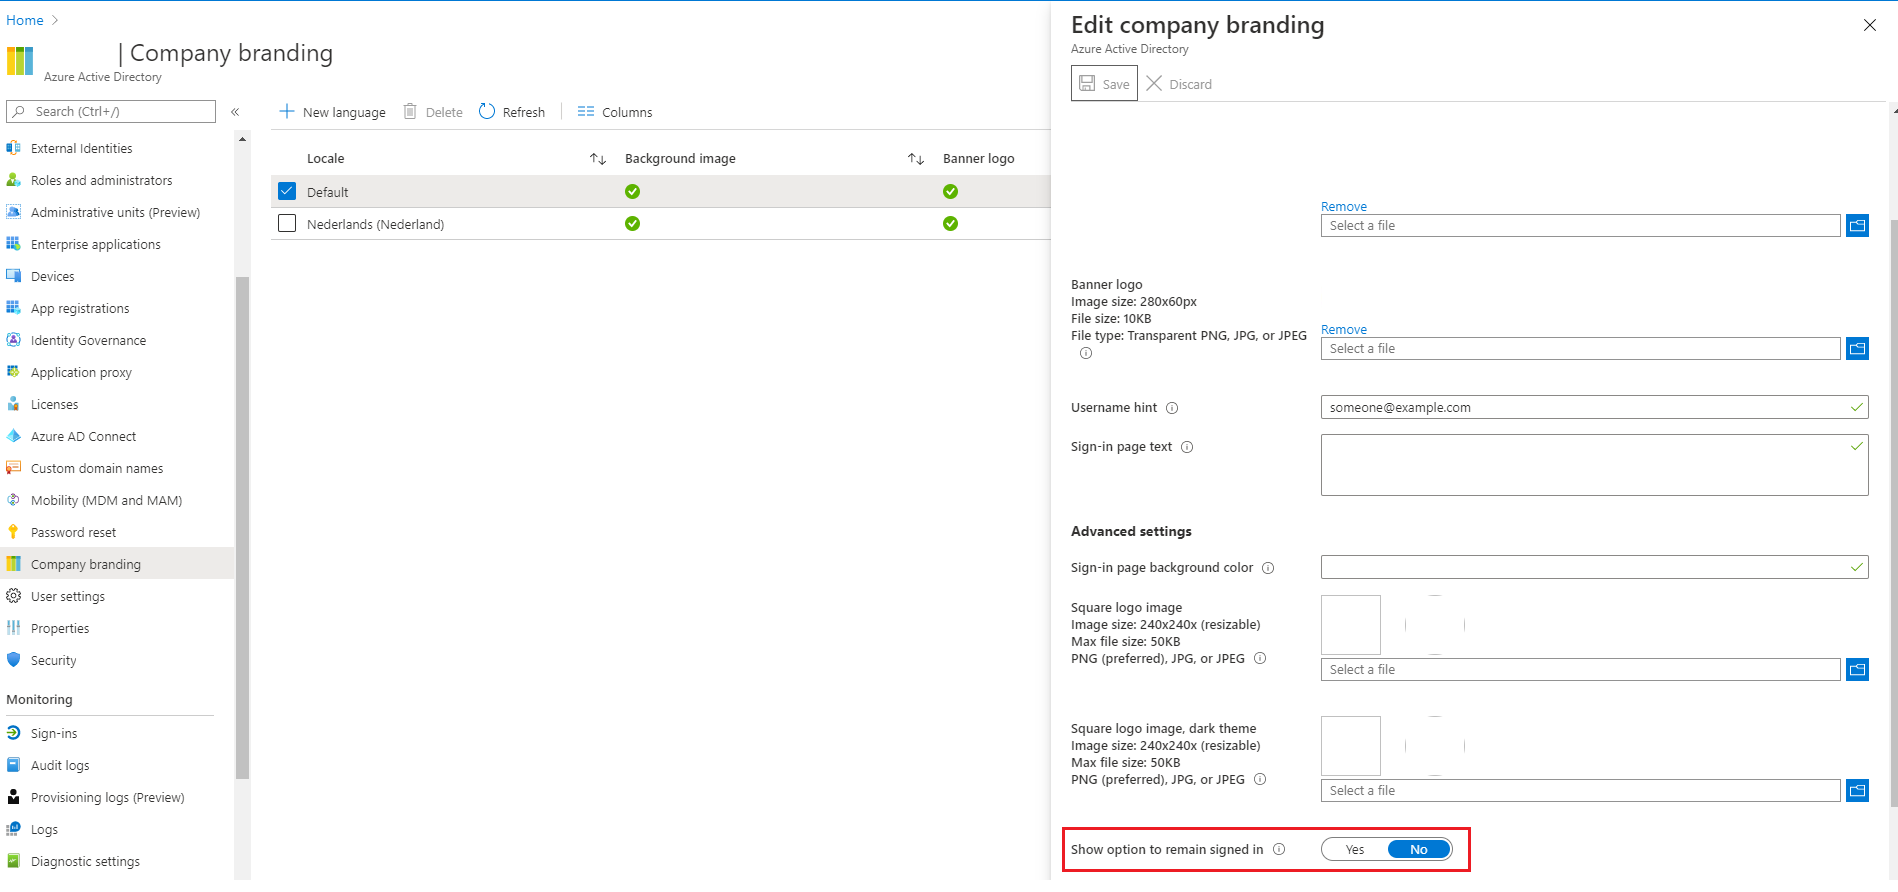Viewport: 1898px width, 892px height.
Task: Open Mobility (MDM and MAM)
Action: click(x=106, y=500)
